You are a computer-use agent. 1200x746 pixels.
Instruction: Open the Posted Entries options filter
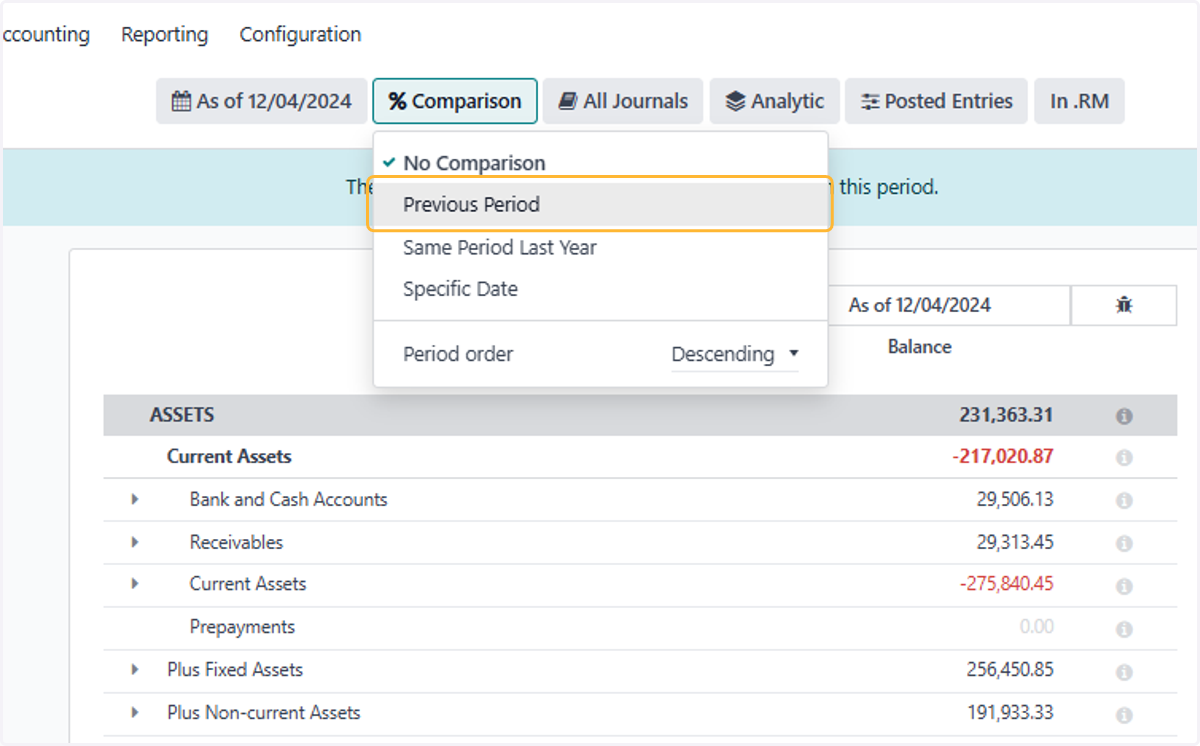pyautogui.click(x=937, y=101)
